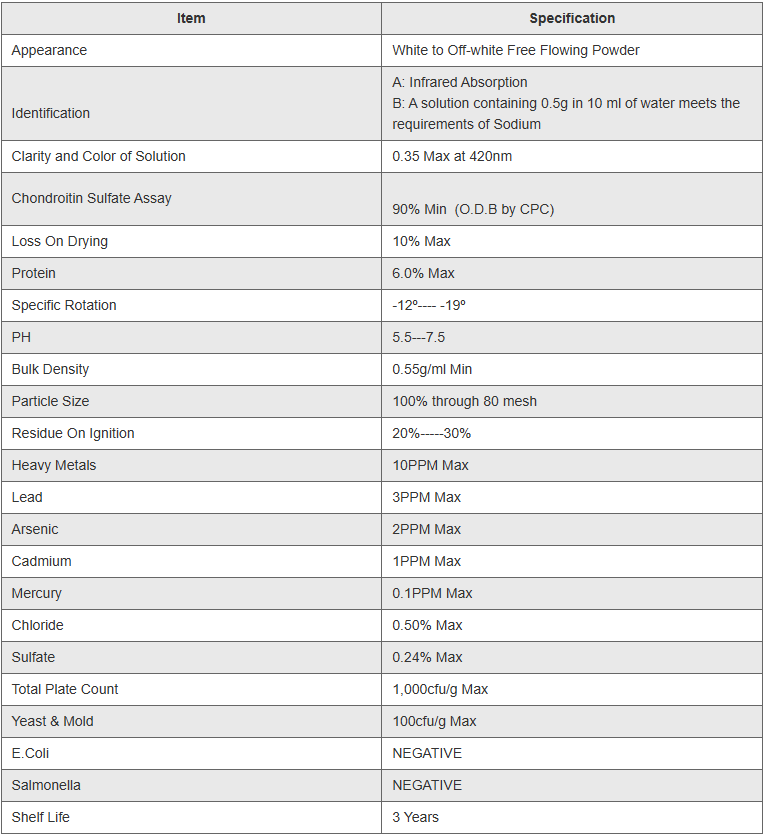Click the Protein "6.0% Max" value
Screen dimensions: 763x834
pos(423,273)
